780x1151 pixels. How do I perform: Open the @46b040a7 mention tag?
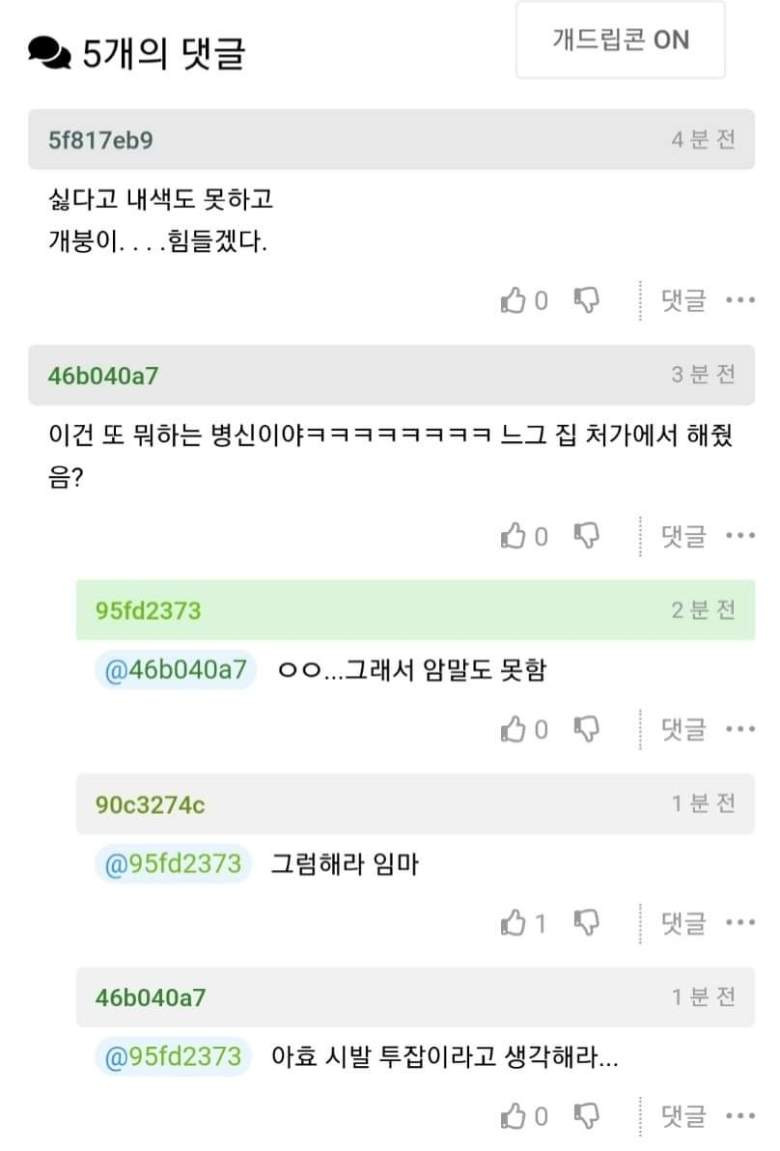click(x=176, y=670)
